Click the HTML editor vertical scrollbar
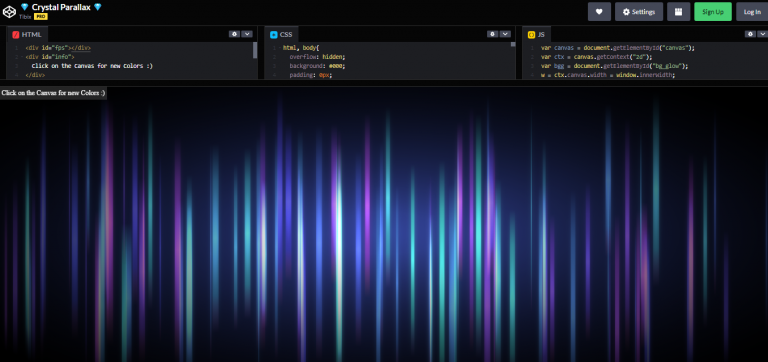This screenshot has width=768, height=362. tap(255, 50)
